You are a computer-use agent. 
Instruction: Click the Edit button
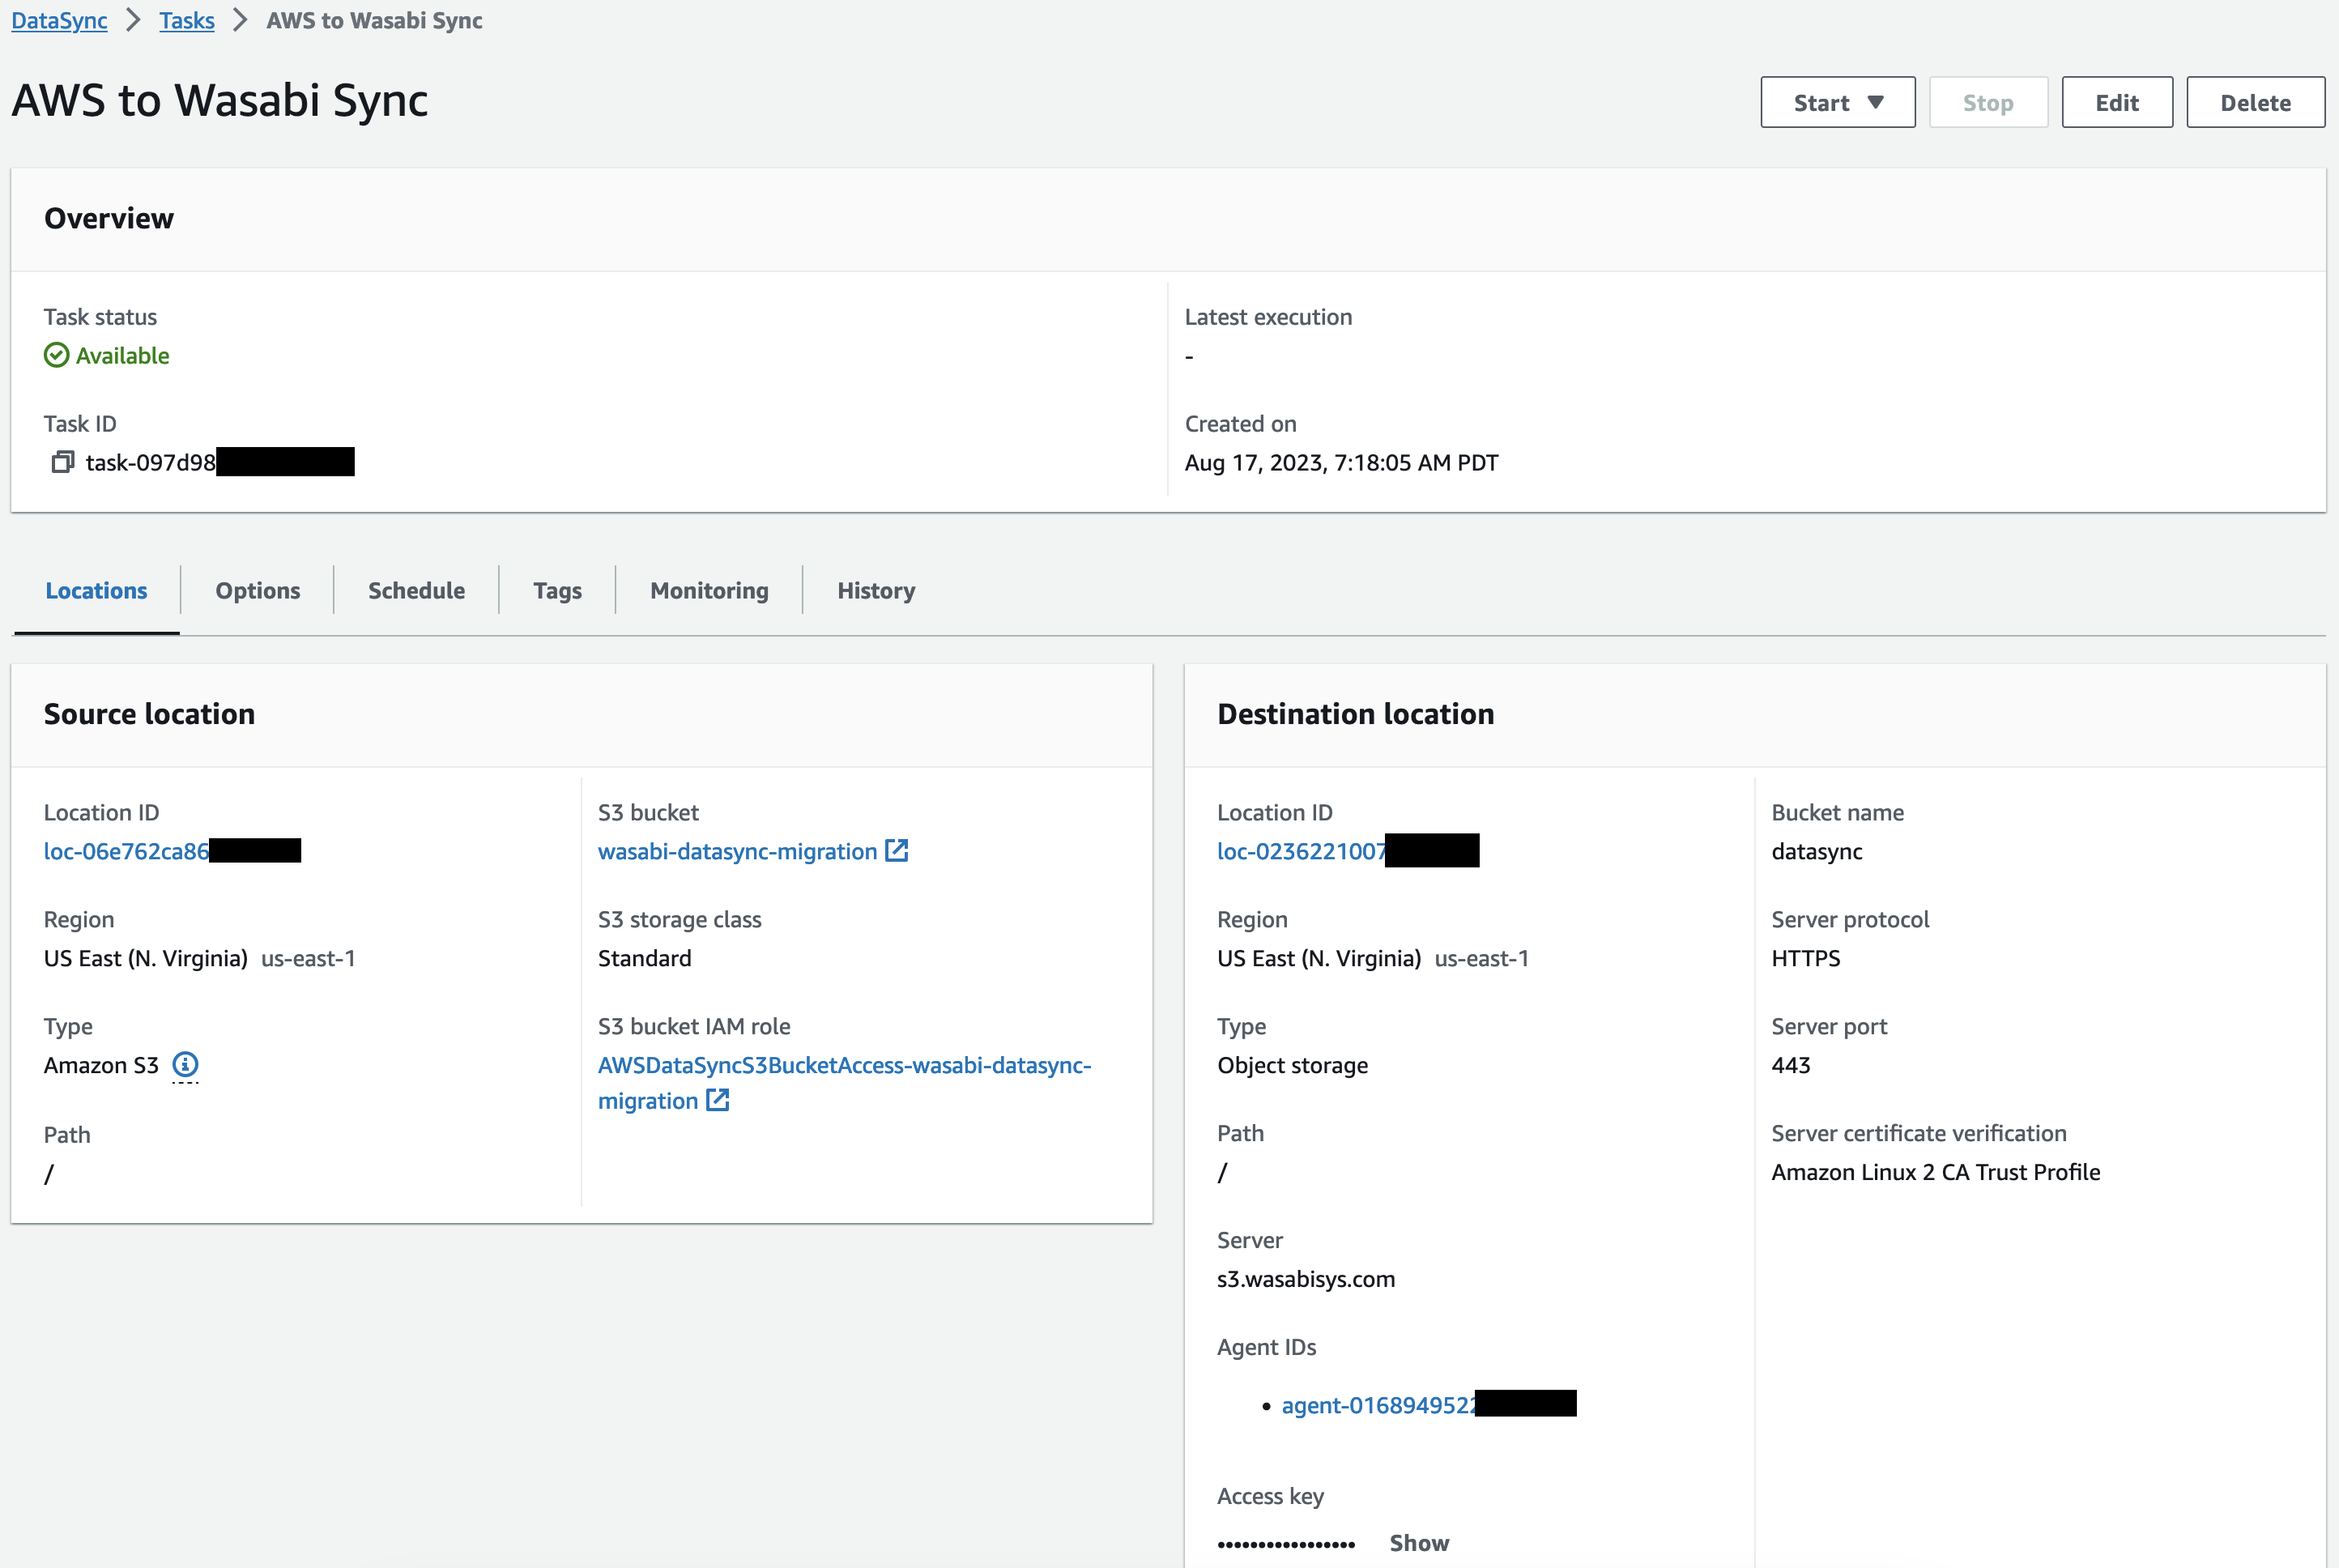click(2117, 102)
